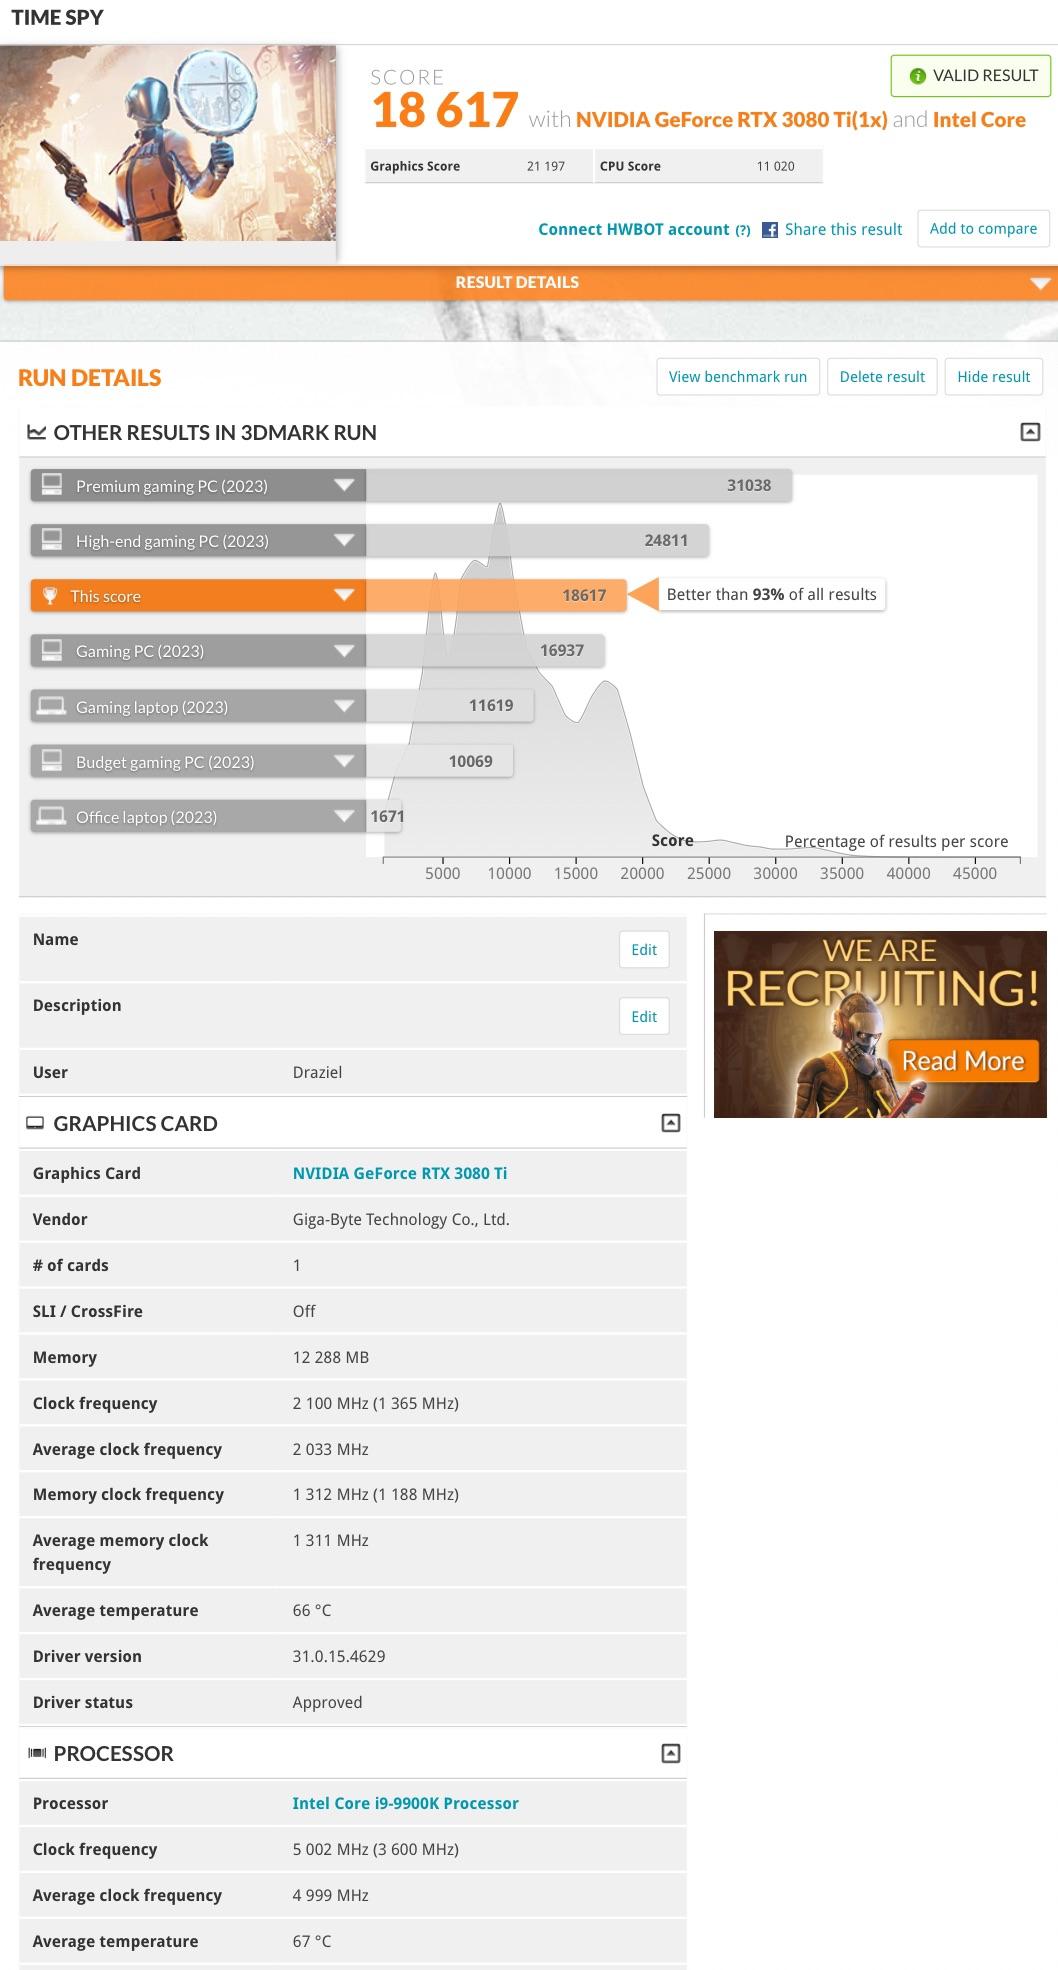Viewport: 1058px width, 1970px height.
Task: Click the Facebook icon beside Share this result
Action: point(770,230)
